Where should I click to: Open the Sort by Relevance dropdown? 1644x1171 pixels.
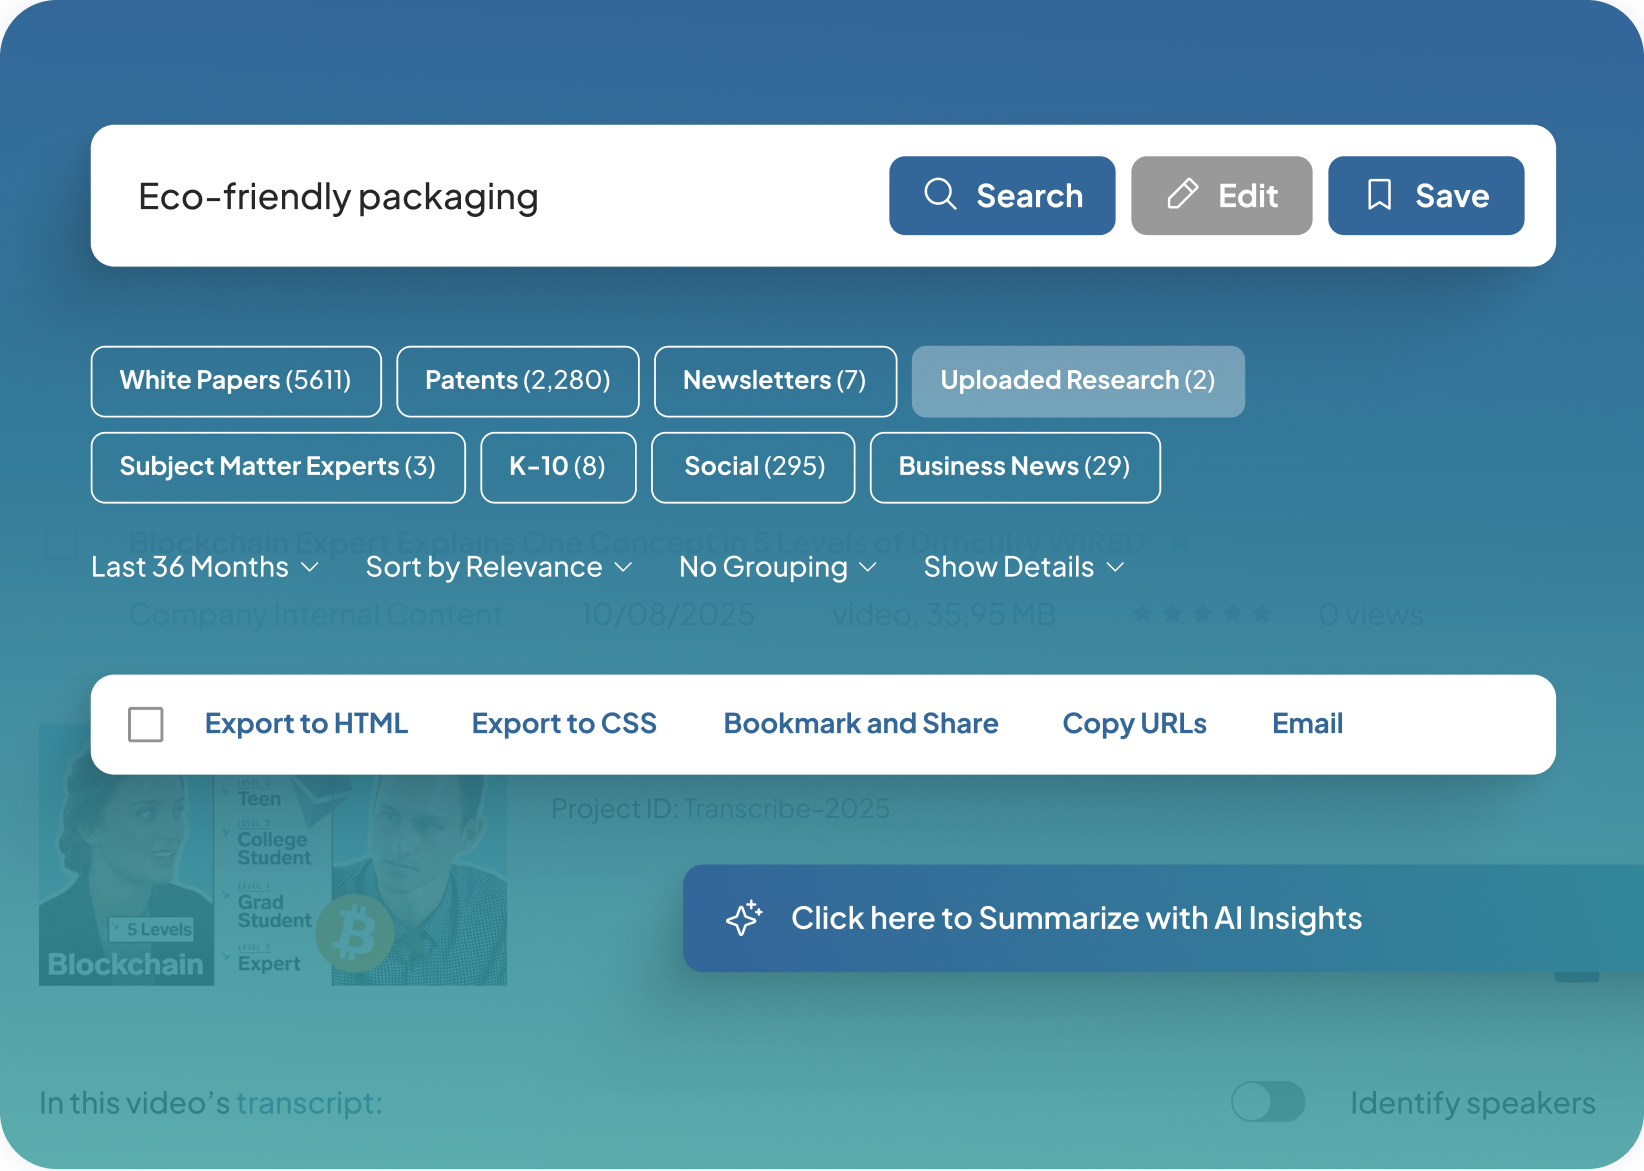499,567
